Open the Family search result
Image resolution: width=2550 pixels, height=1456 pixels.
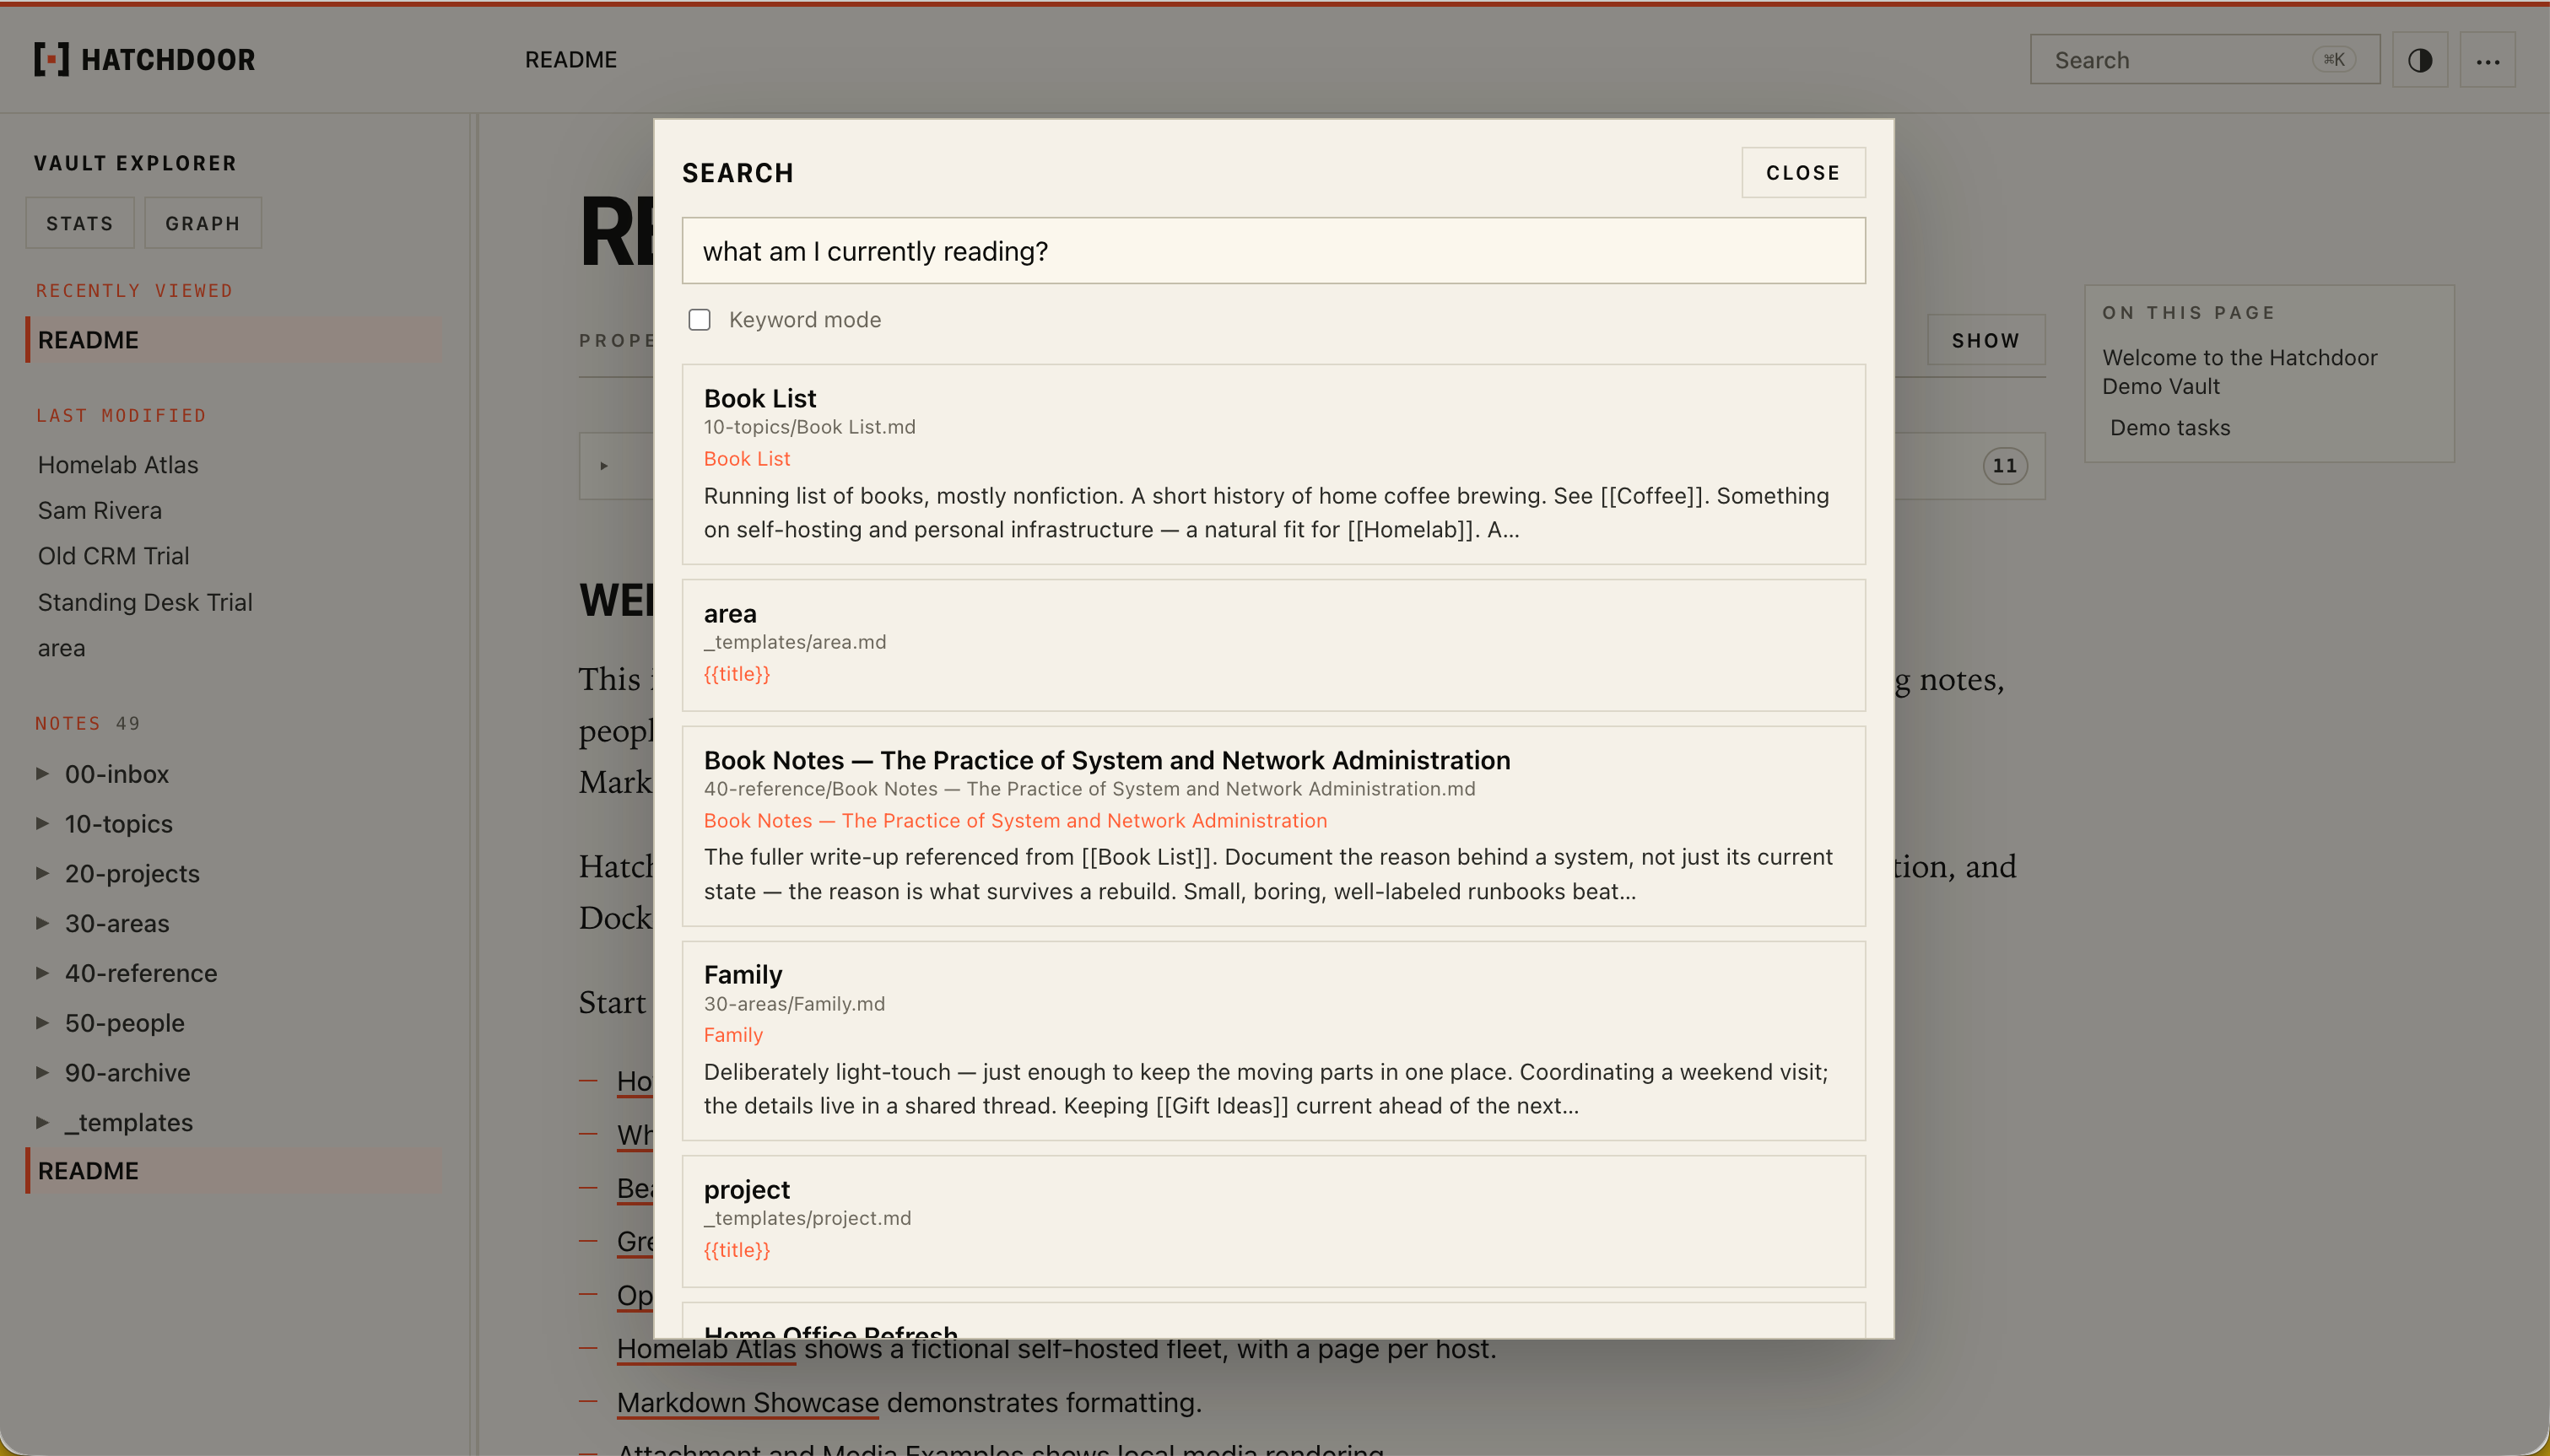pos(1273,1040)
